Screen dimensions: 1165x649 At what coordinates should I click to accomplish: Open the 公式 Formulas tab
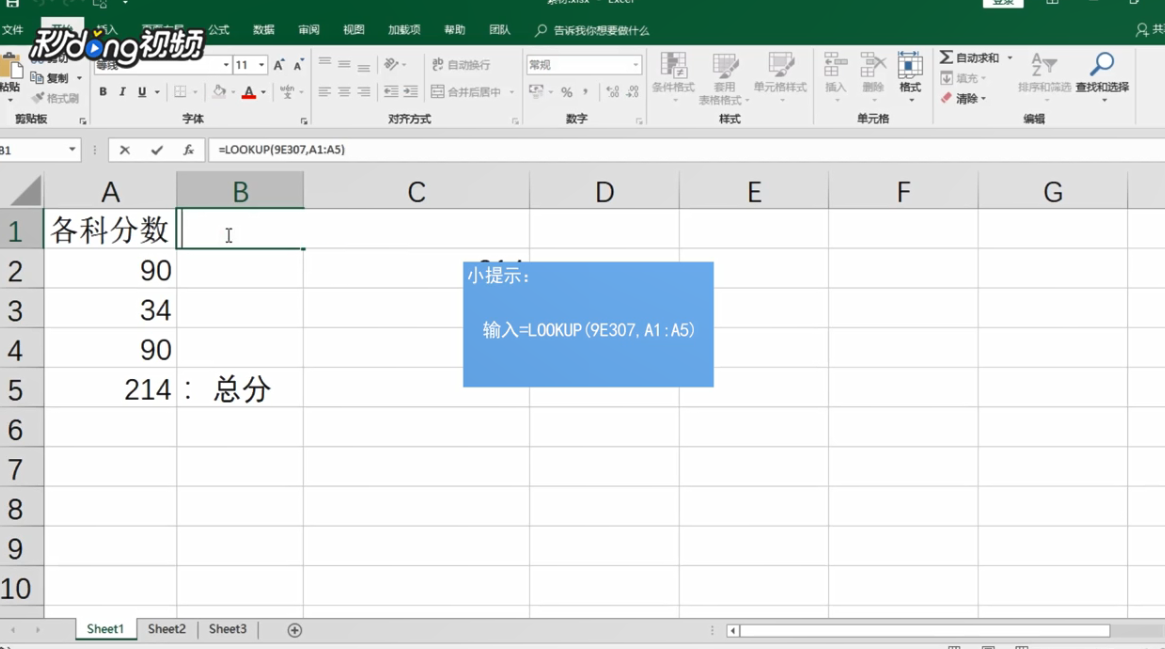point(218,30)
